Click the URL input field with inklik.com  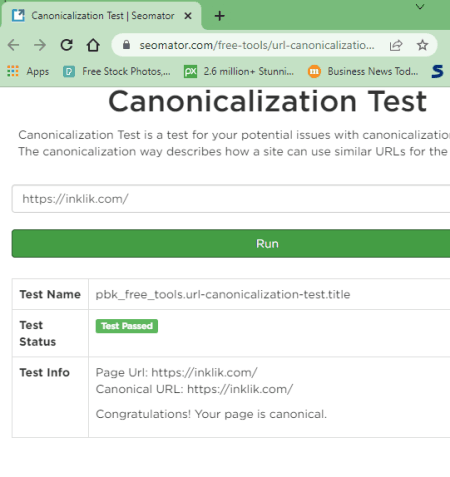click(231, 199)
